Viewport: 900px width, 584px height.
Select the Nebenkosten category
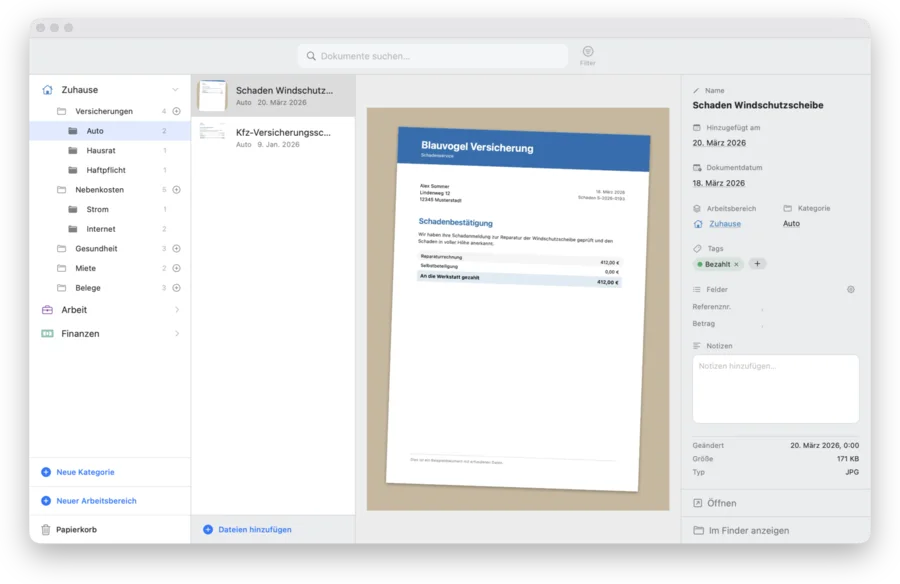pos(110,189)
